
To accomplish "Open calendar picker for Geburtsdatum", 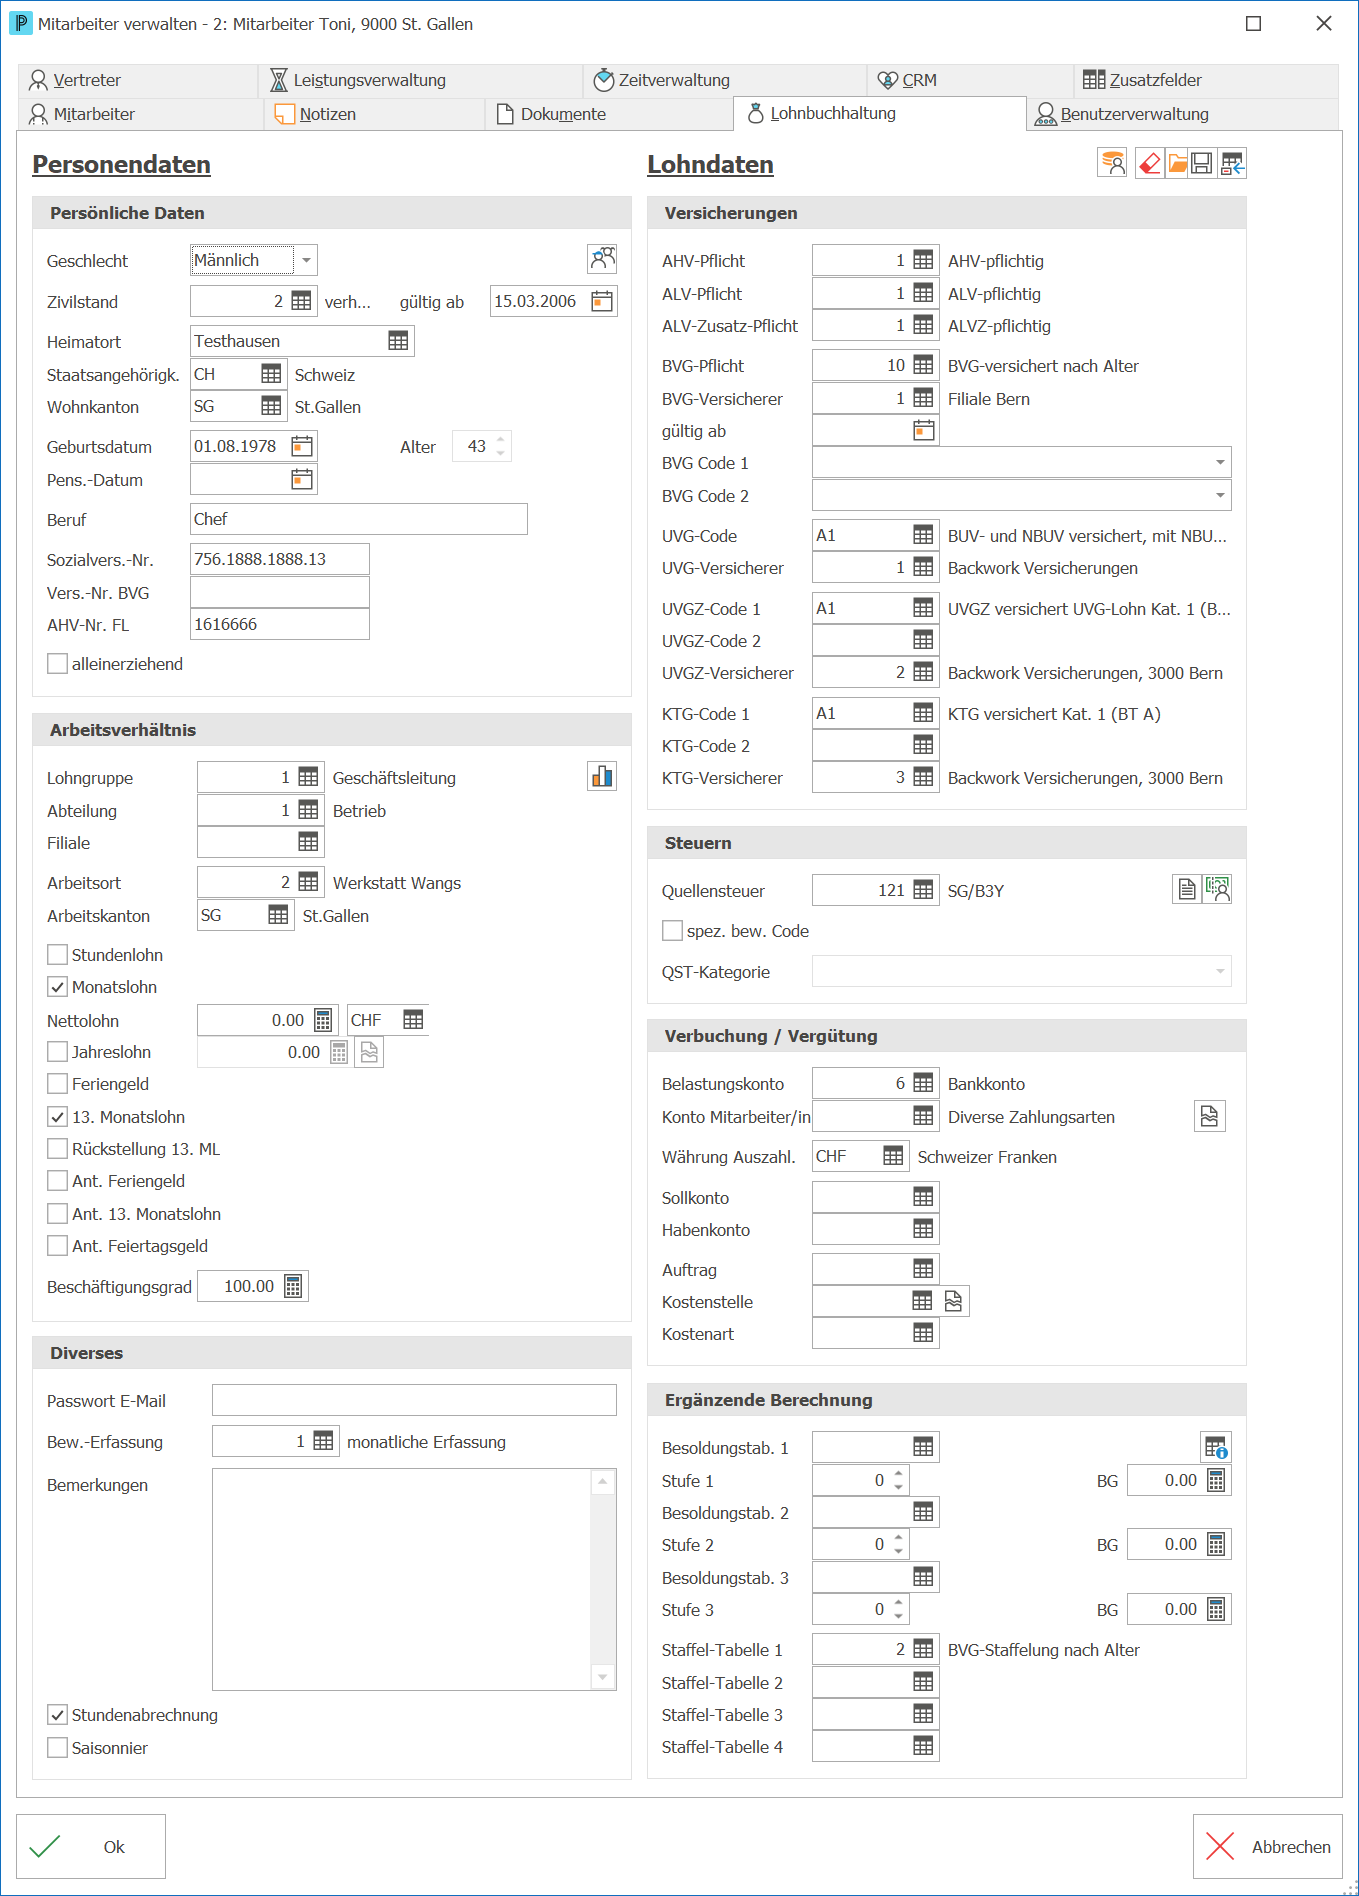I will tap(302, 446).
